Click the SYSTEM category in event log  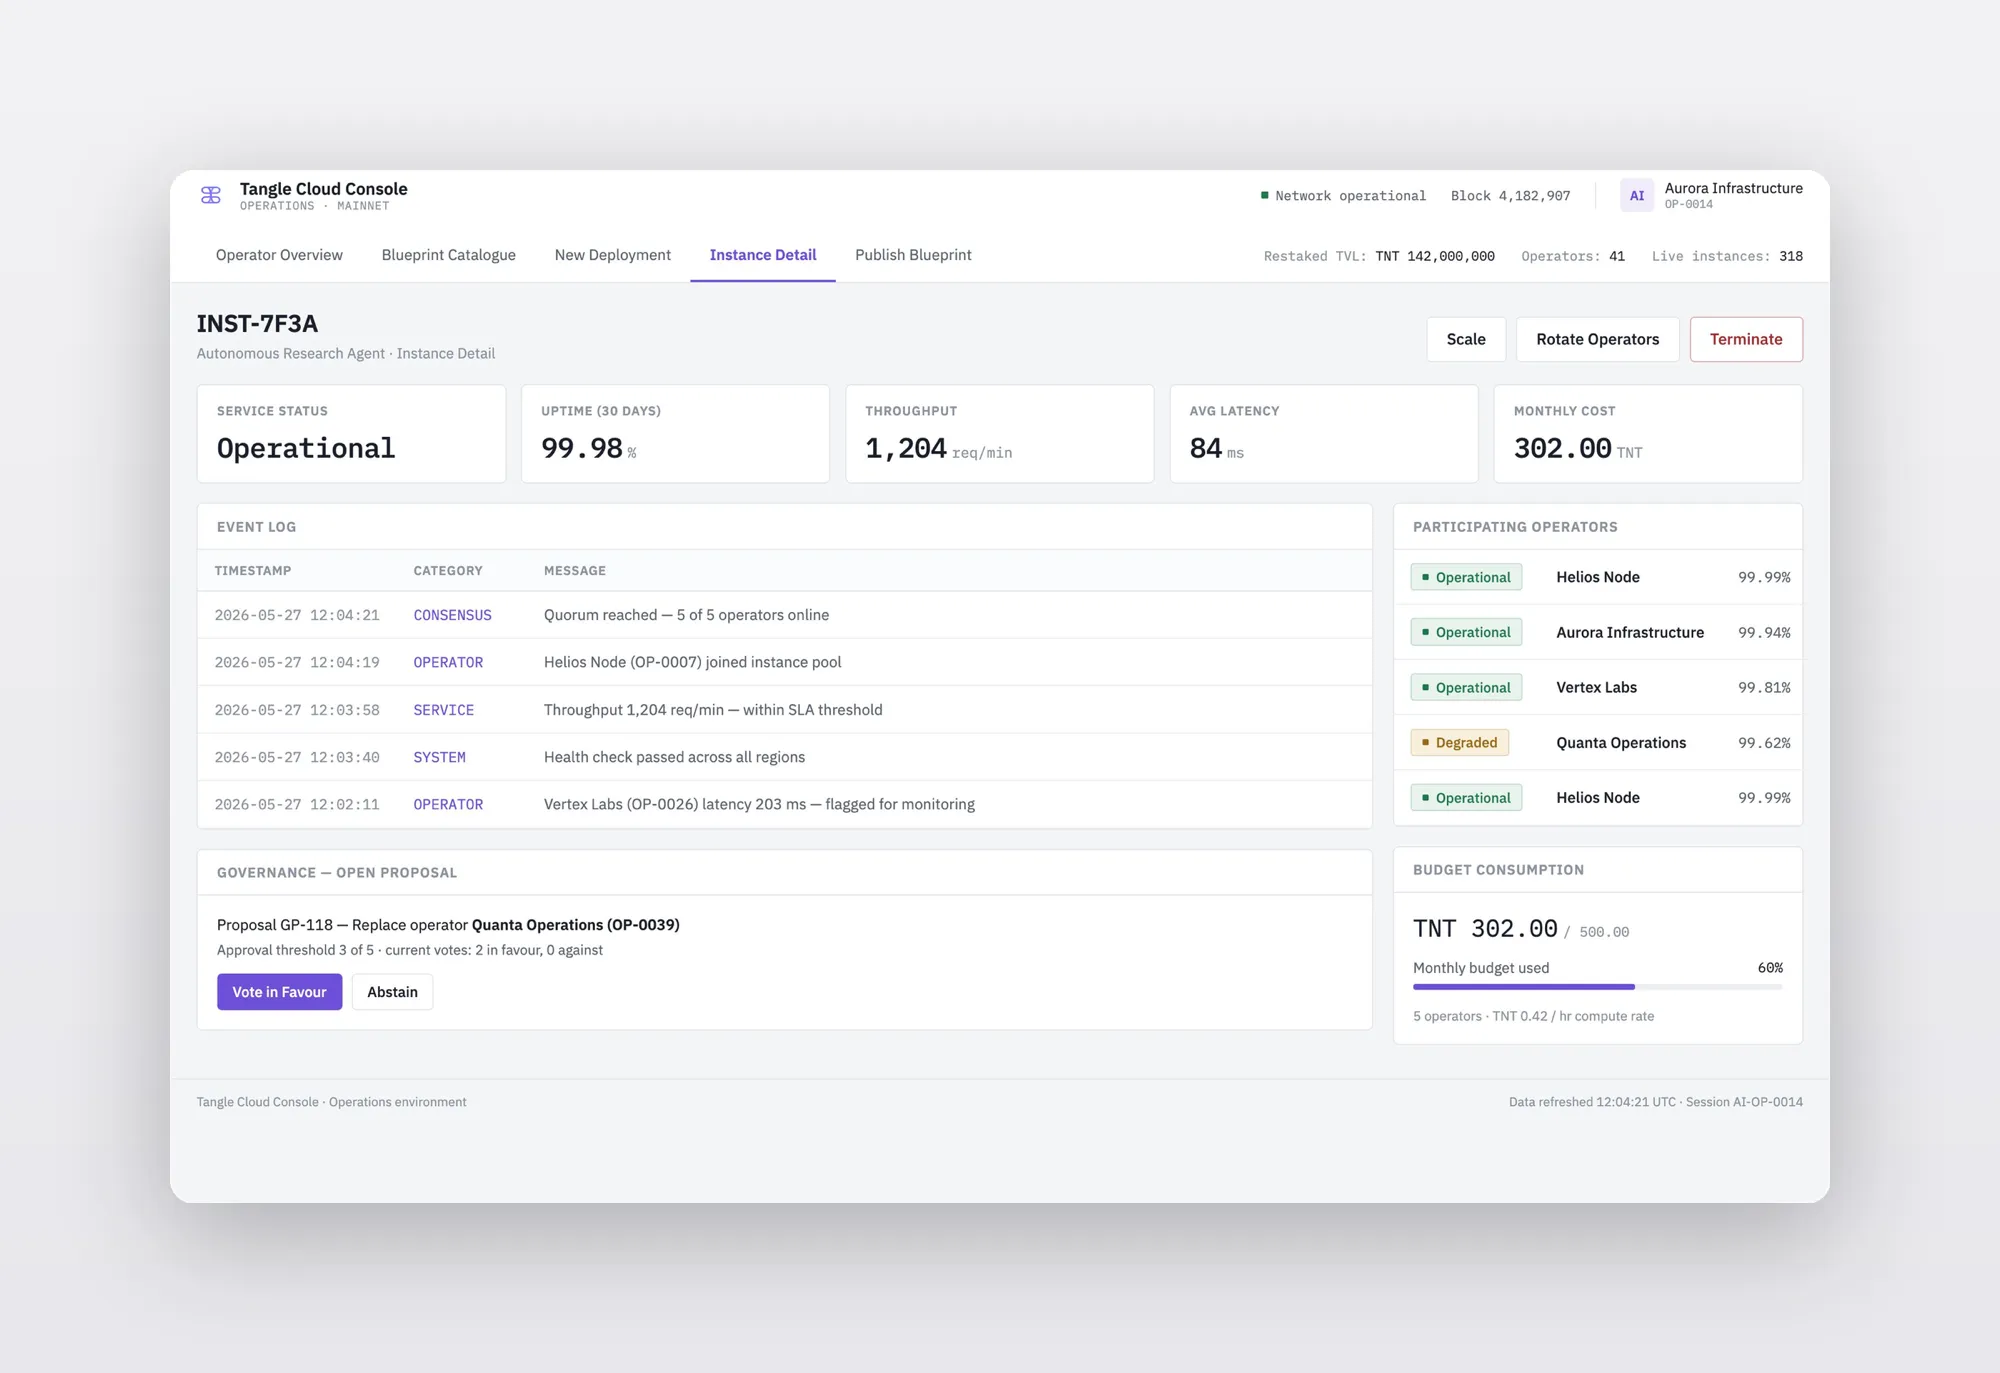point(439,757)
